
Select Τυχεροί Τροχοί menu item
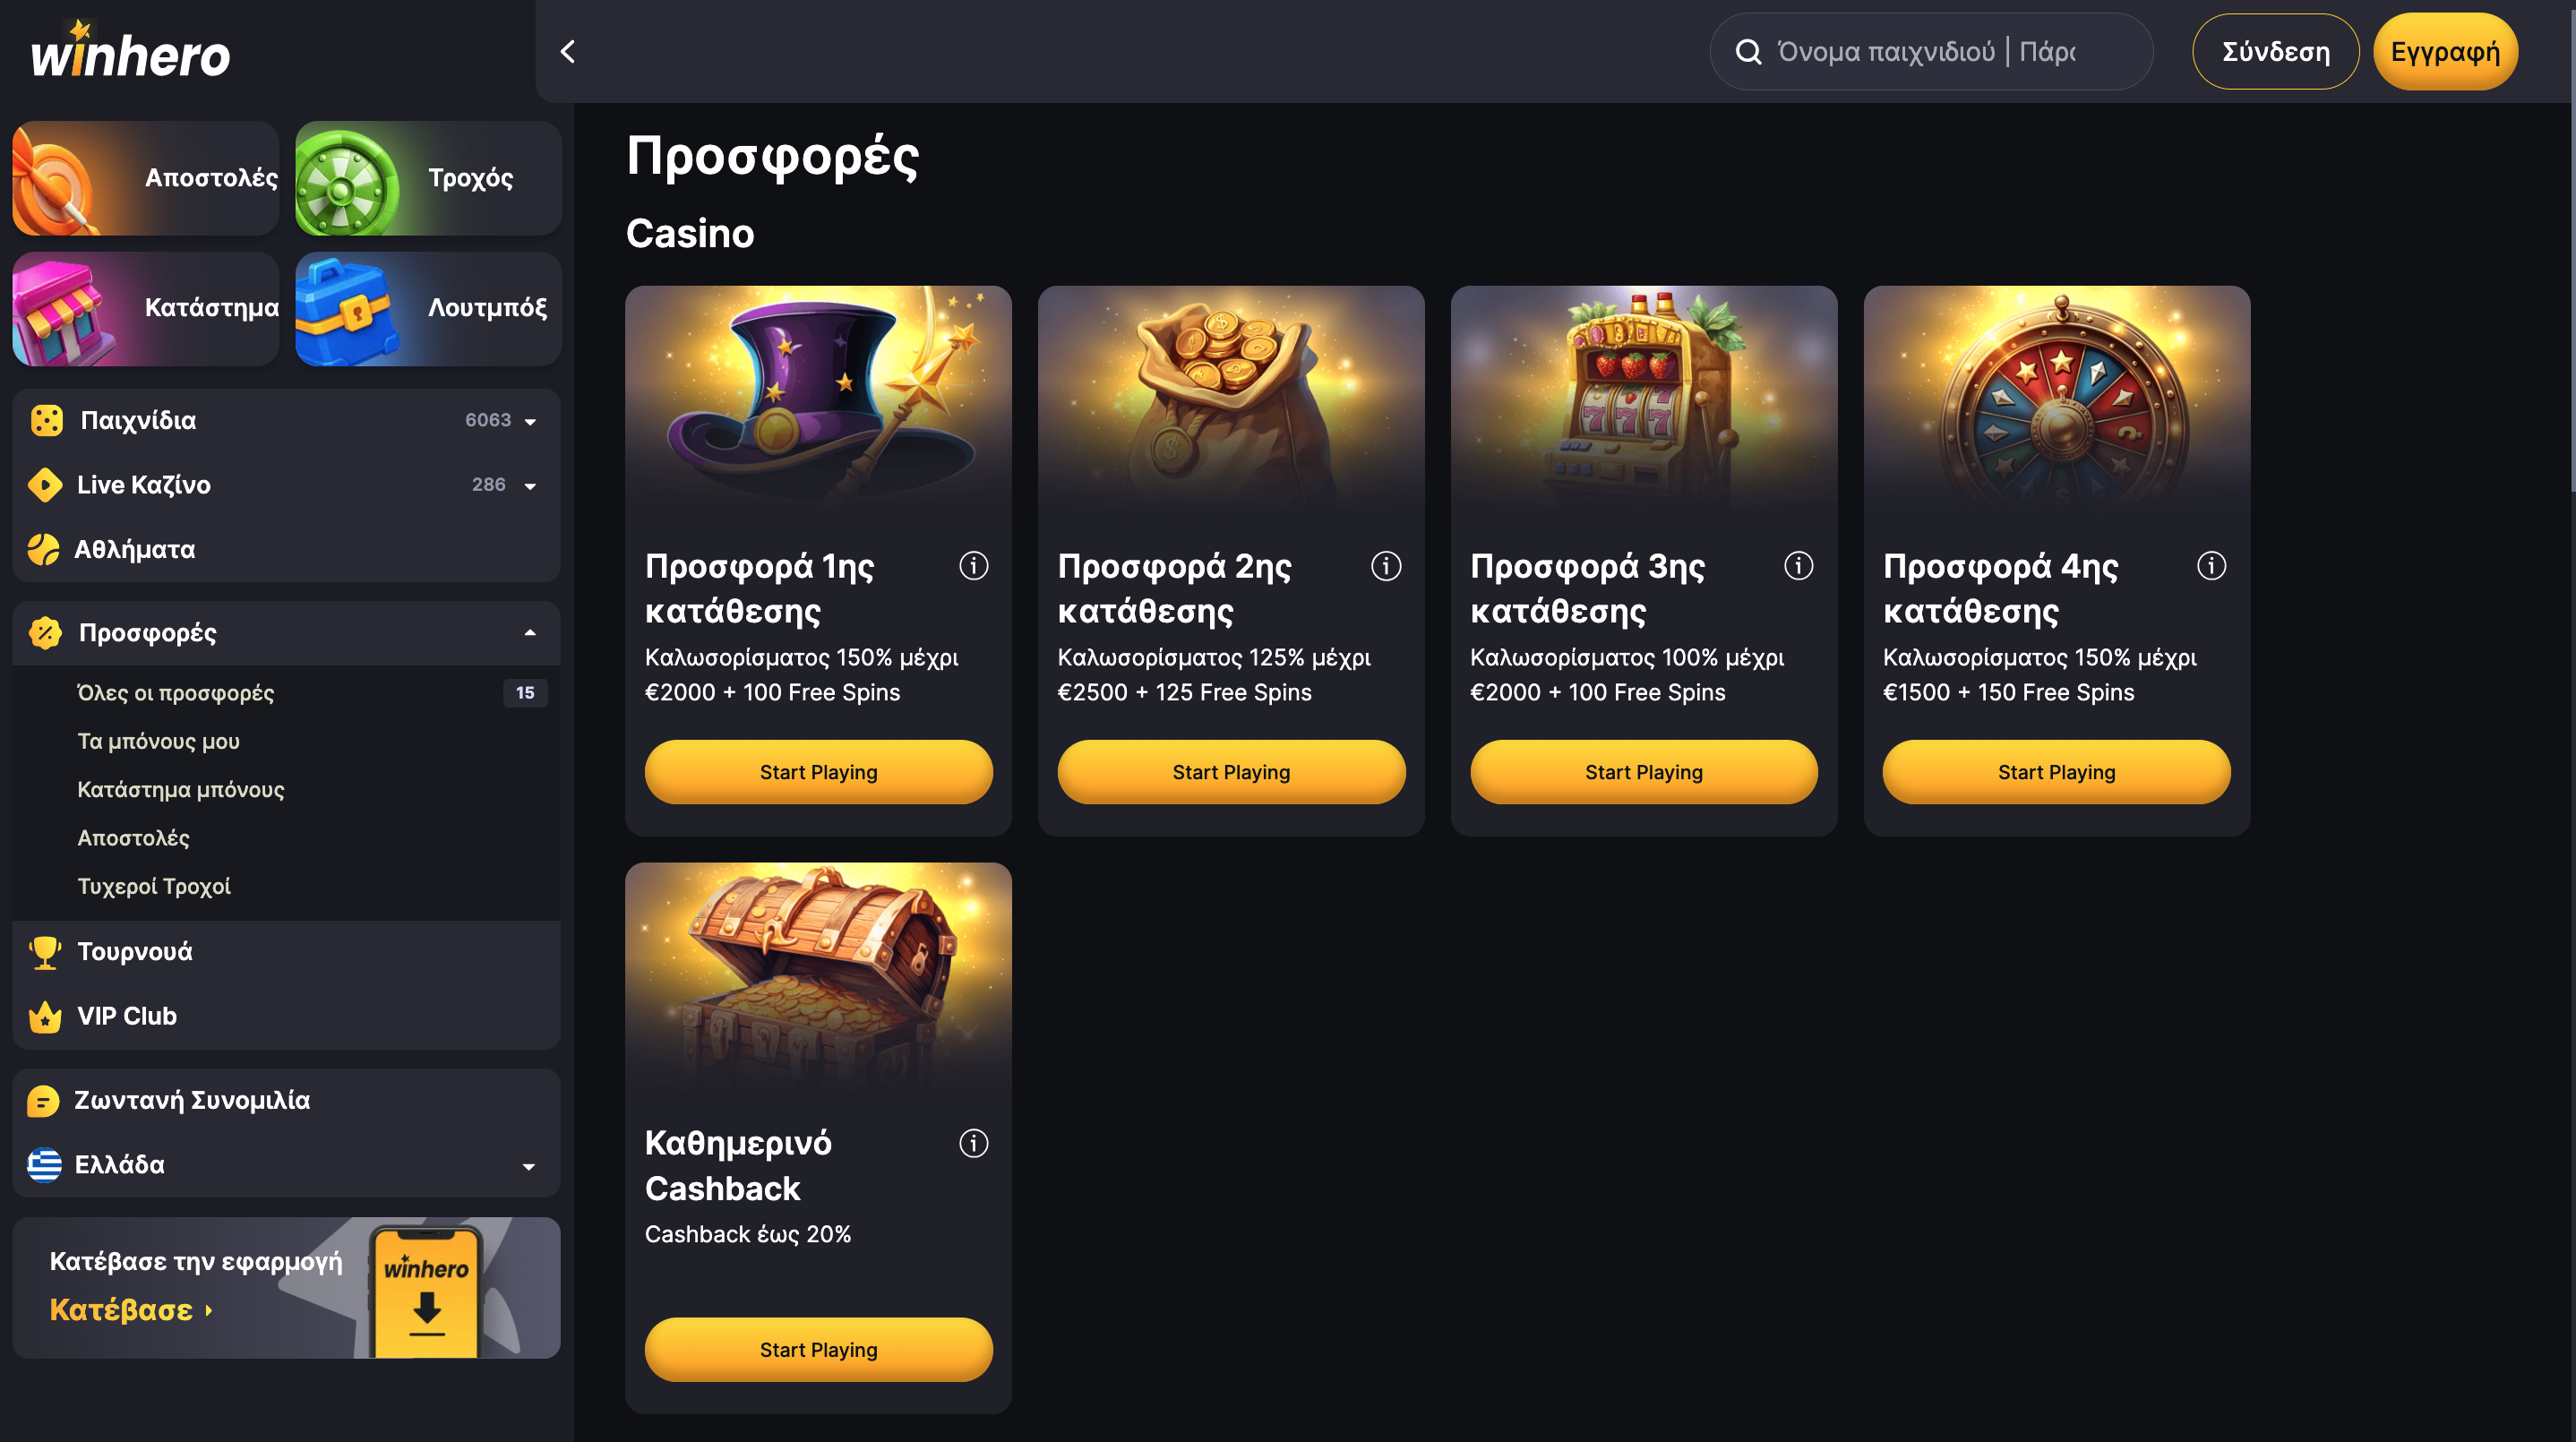coord(154,886)
